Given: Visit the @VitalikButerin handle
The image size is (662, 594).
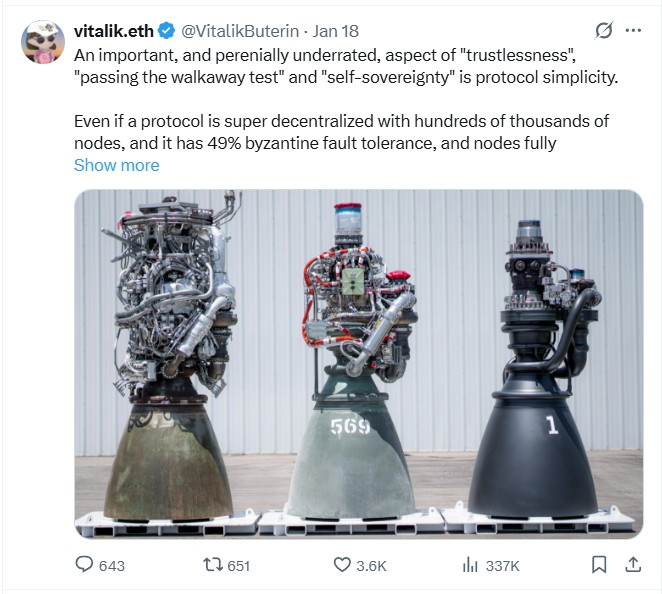Looking at the screenshot, I should coord(240,31).
